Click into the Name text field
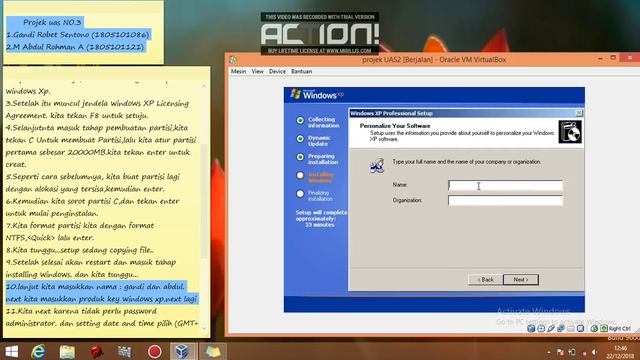The height and width of the screenshot is (360, 640). [x=505, y=186]
